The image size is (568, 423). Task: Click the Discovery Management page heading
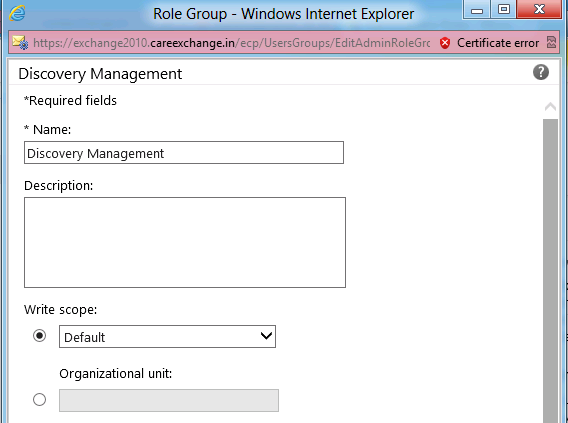(100, 74)
